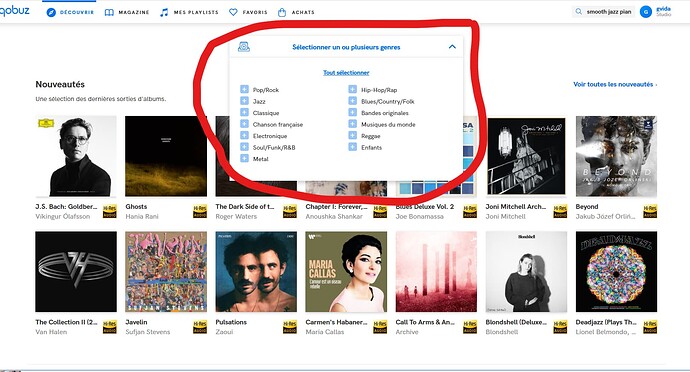Click Hi-Res badge for Javelin album

(200, 327)
